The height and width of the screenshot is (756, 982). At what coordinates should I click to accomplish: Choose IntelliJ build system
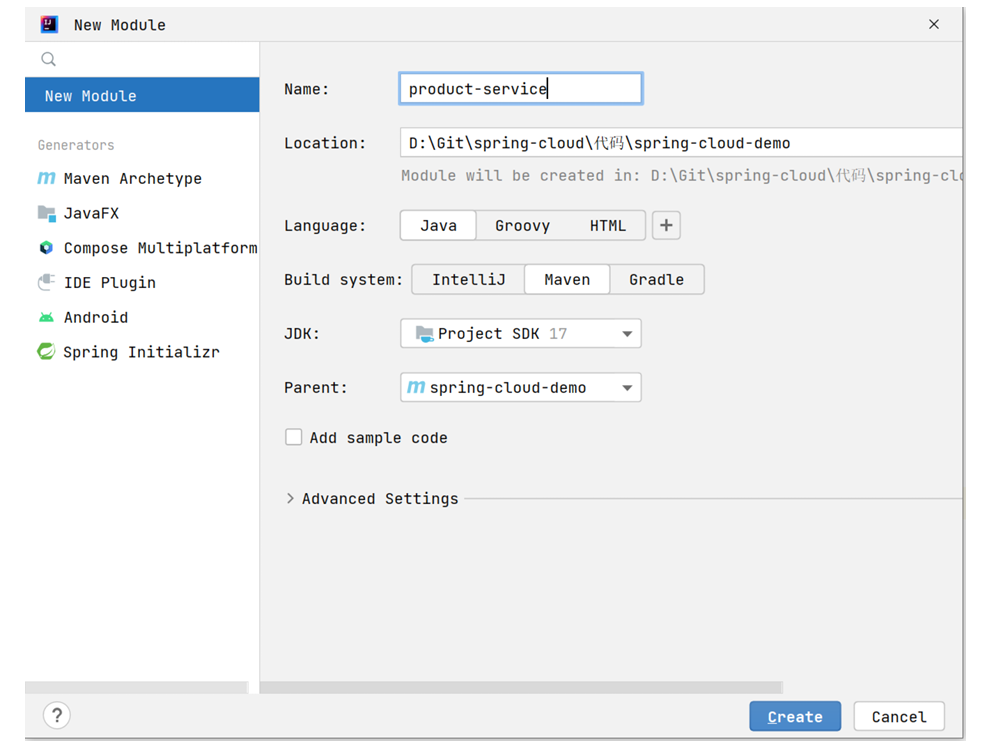click(468, 279)
